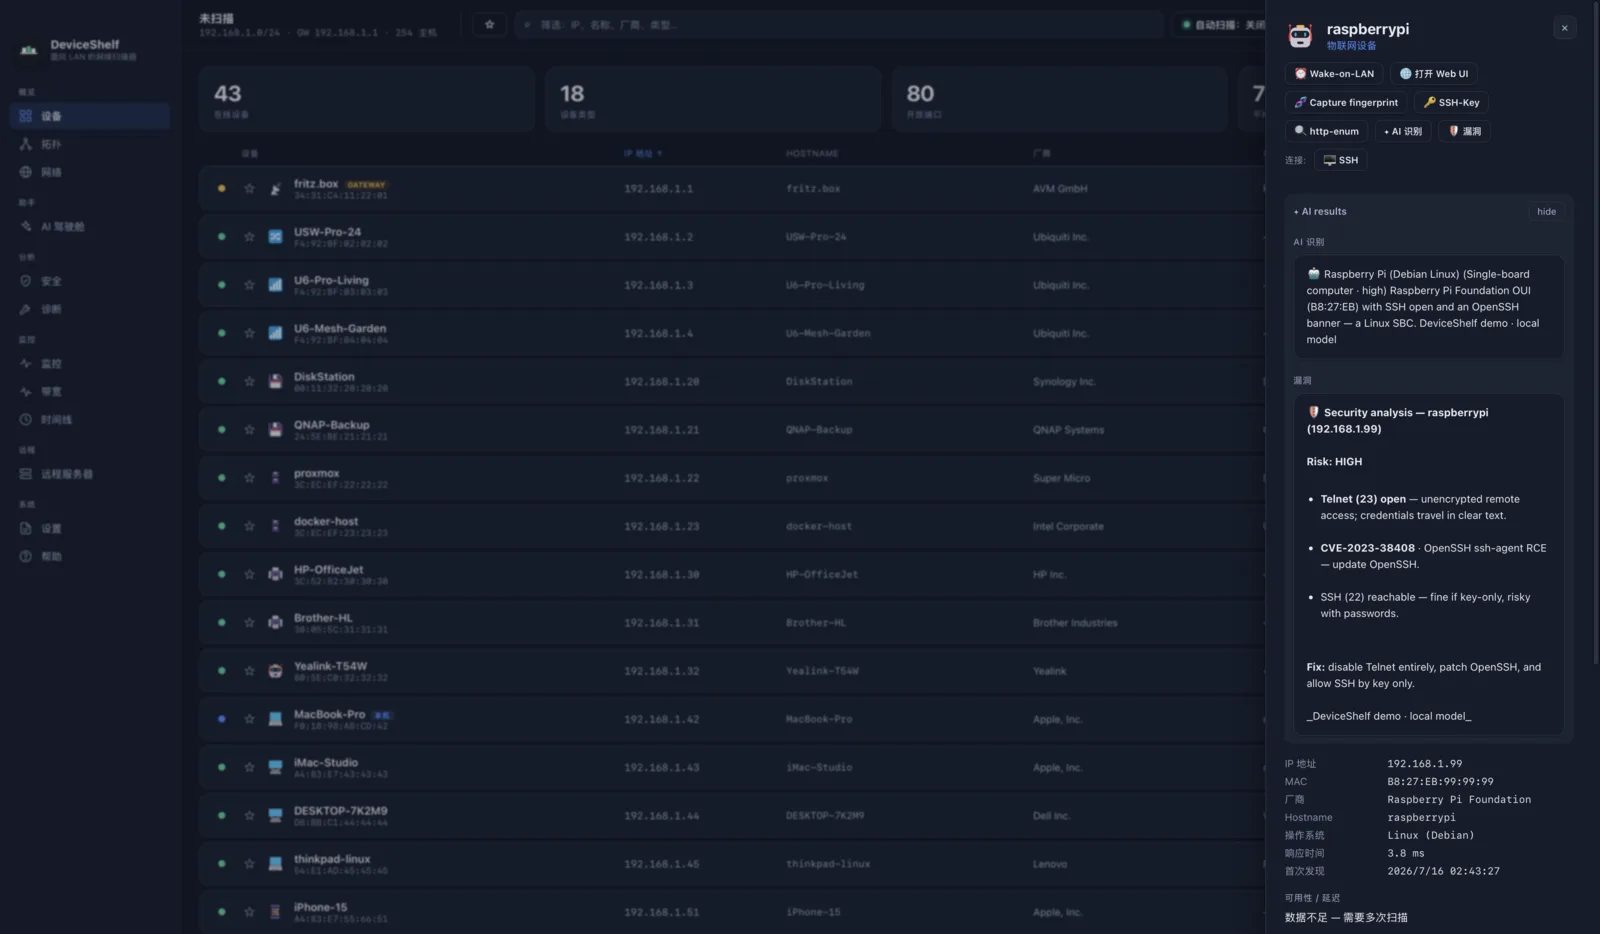Open 远程服务器 in the sidebar

tap(90, 474)
